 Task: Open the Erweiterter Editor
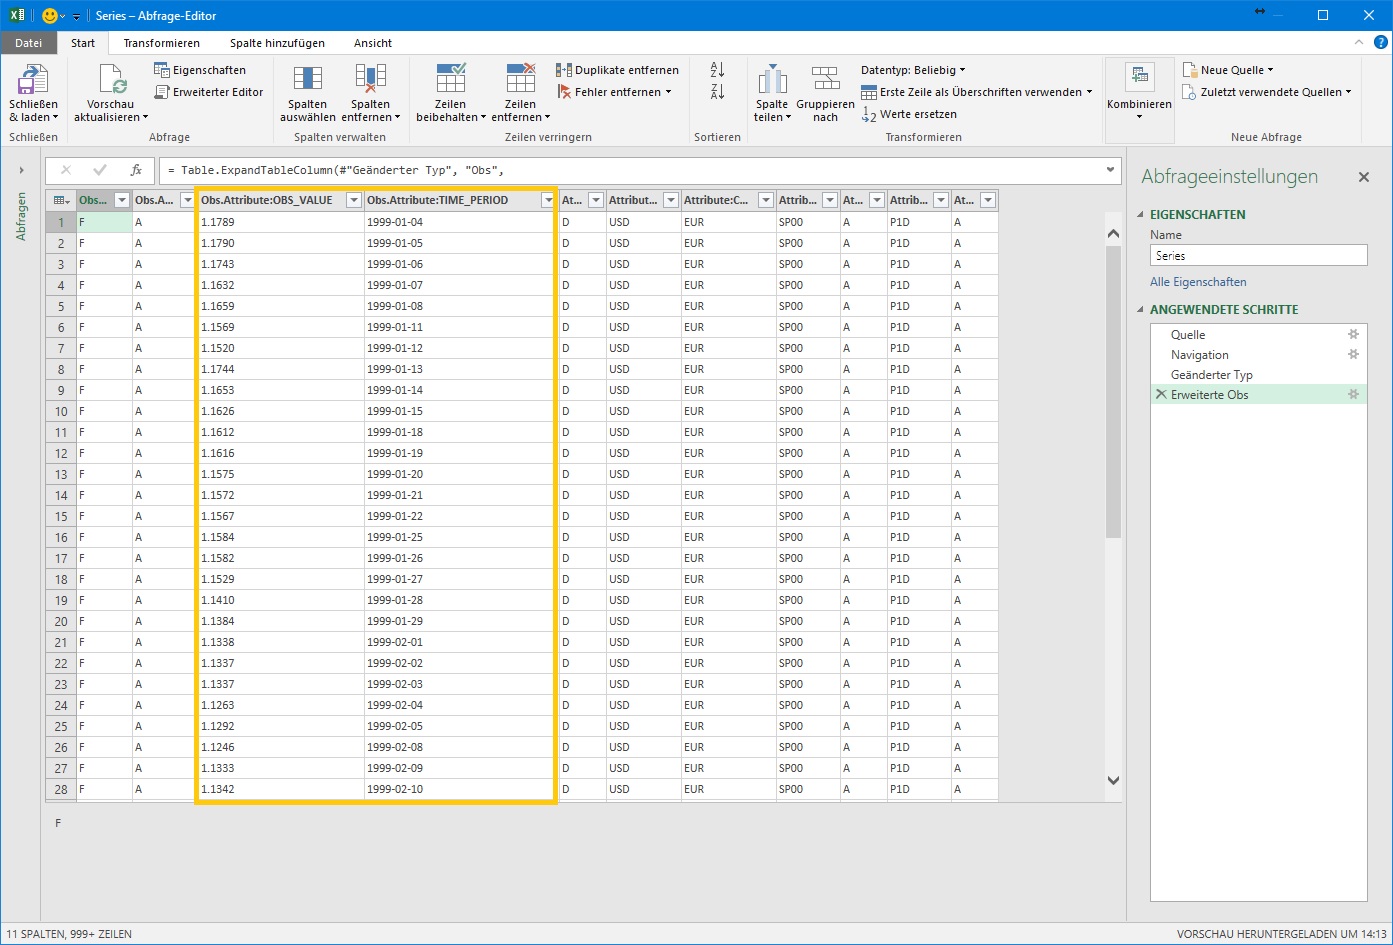click(x=209, y=91)
